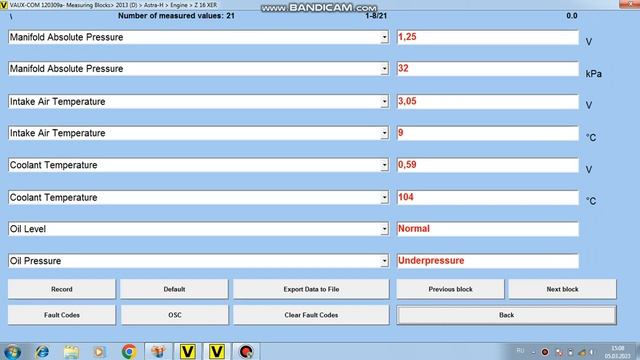This screenshot has height=360, width=640.
Task: Click Clear Fault Codes button
Action: coord(311,315)
